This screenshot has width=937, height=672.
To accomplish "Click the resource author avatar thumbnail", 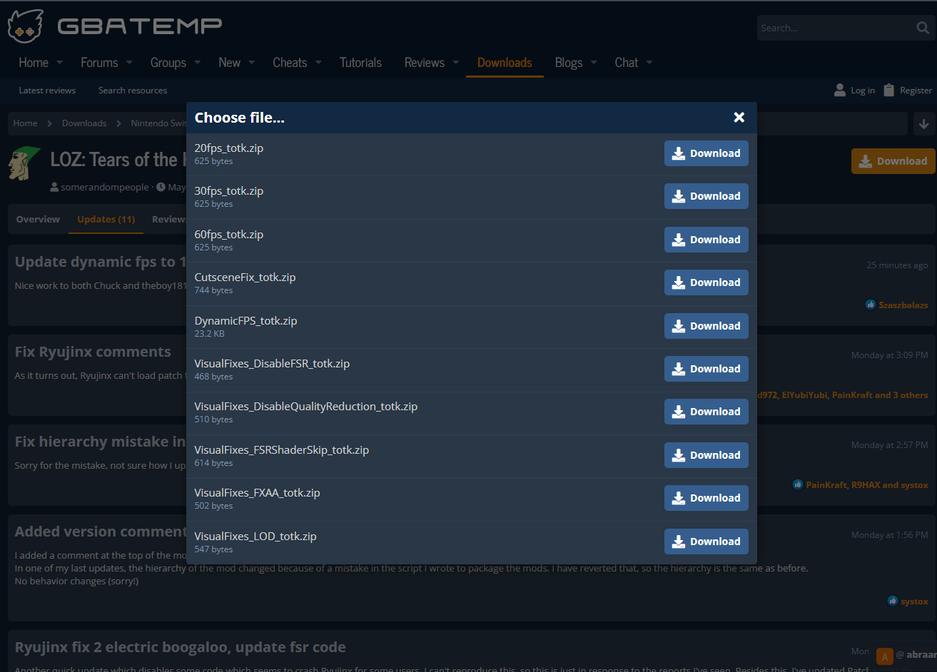I will click(24, 163).
